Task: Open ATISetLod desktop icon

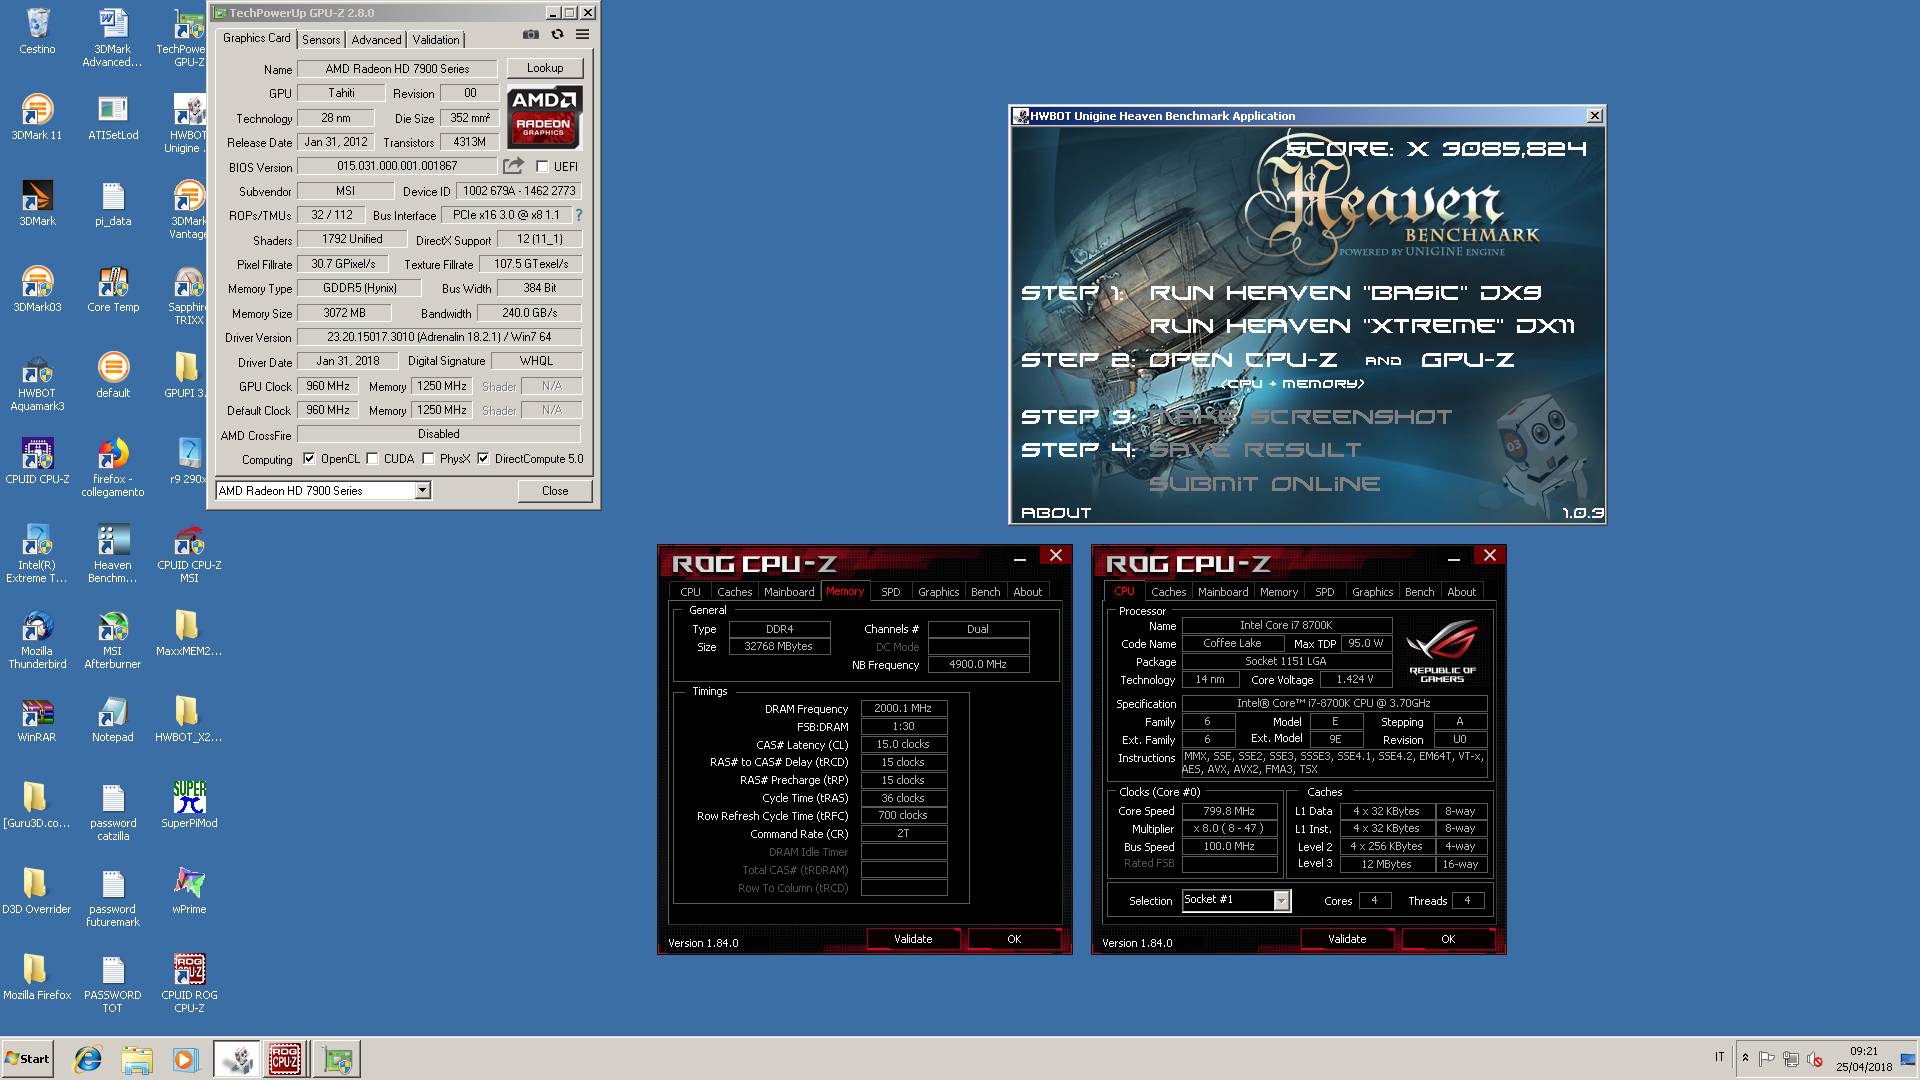Action: 113,117
